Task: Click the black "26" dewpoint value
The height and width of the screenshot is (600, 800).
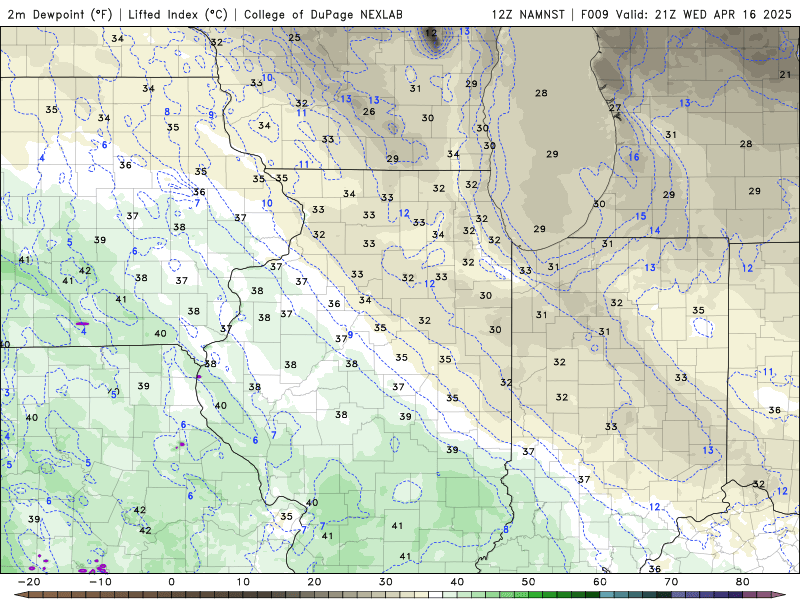Action: [369, 111]
